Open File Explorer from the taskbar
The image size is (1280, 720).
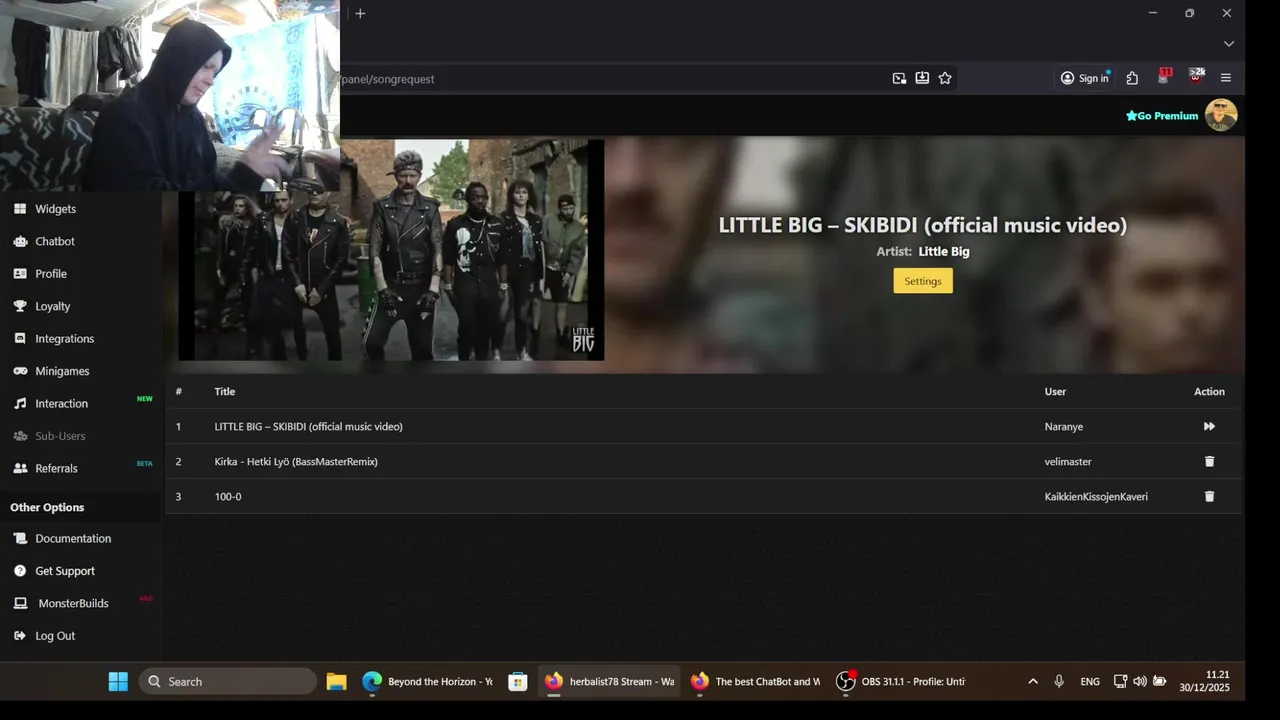click(336, 682)
